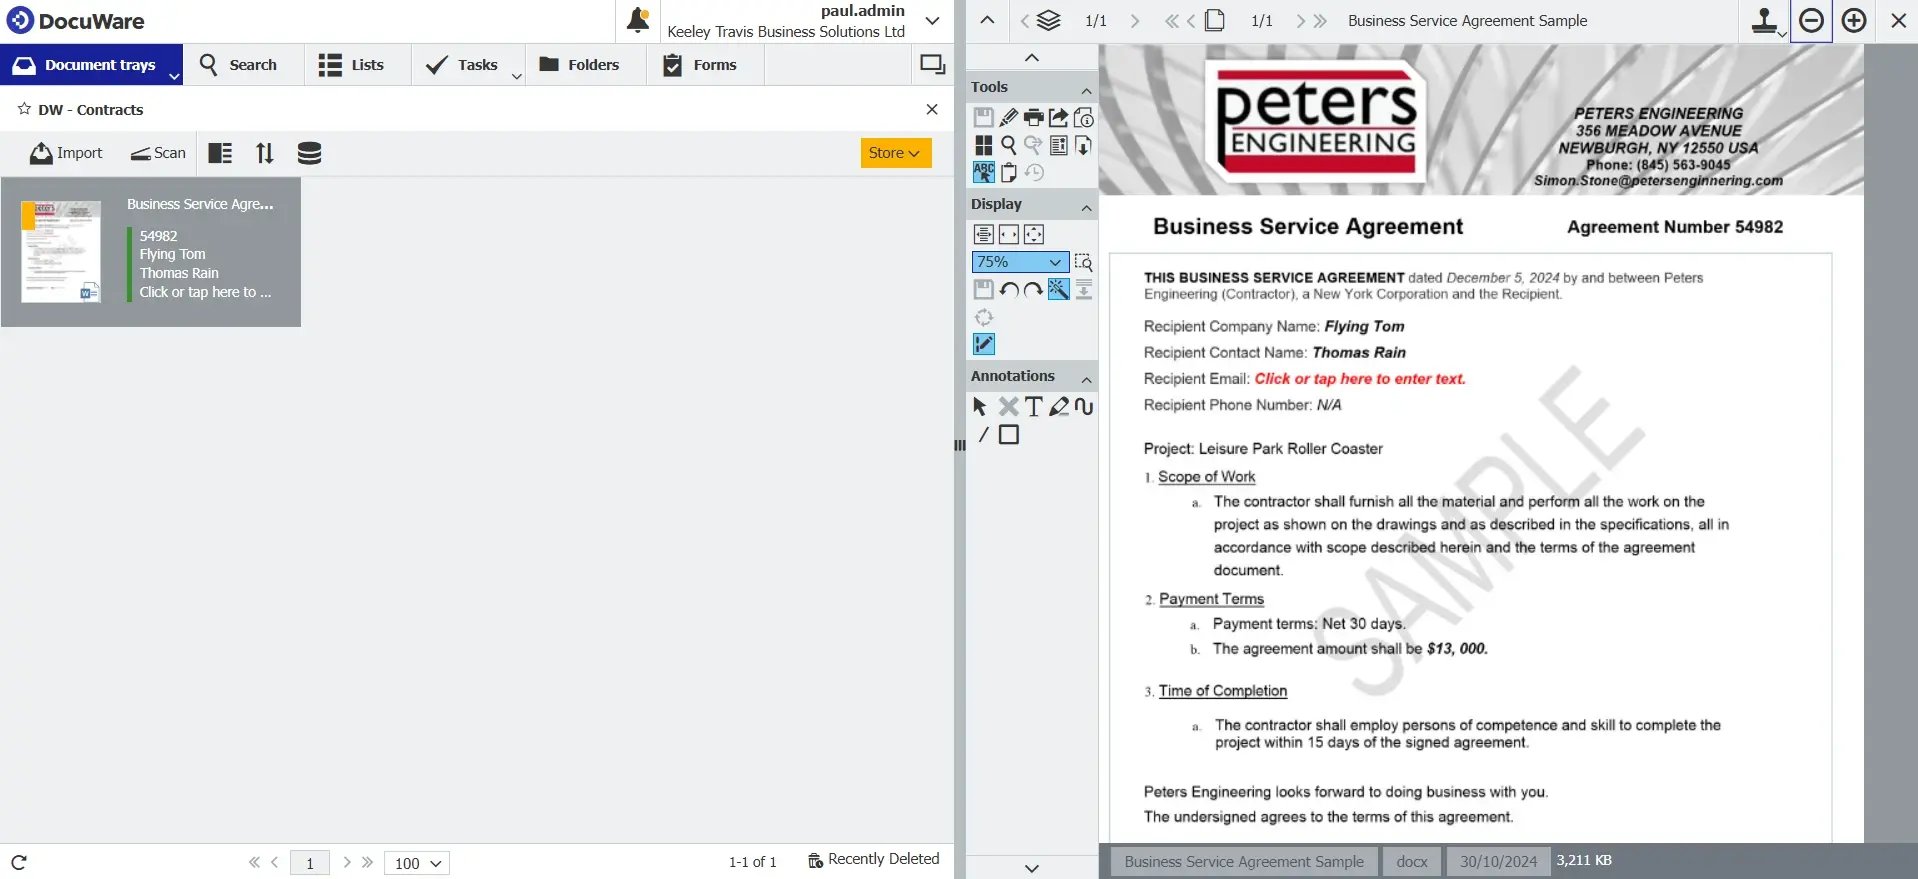This screenshot has height=879, width=1918.
Task: Click the database stack icon in tray toolbar
Action: tap(309, 153)
